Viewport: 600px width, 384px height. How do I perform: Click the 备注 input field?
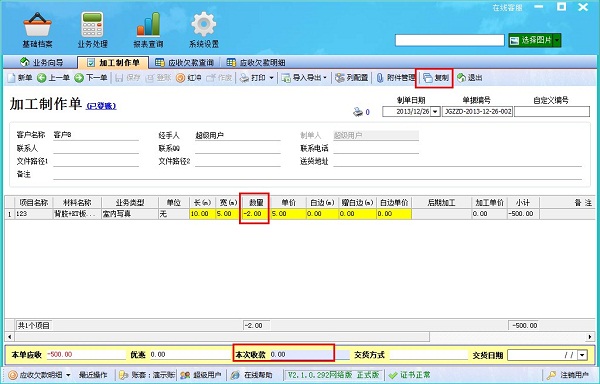click(317, 174)
